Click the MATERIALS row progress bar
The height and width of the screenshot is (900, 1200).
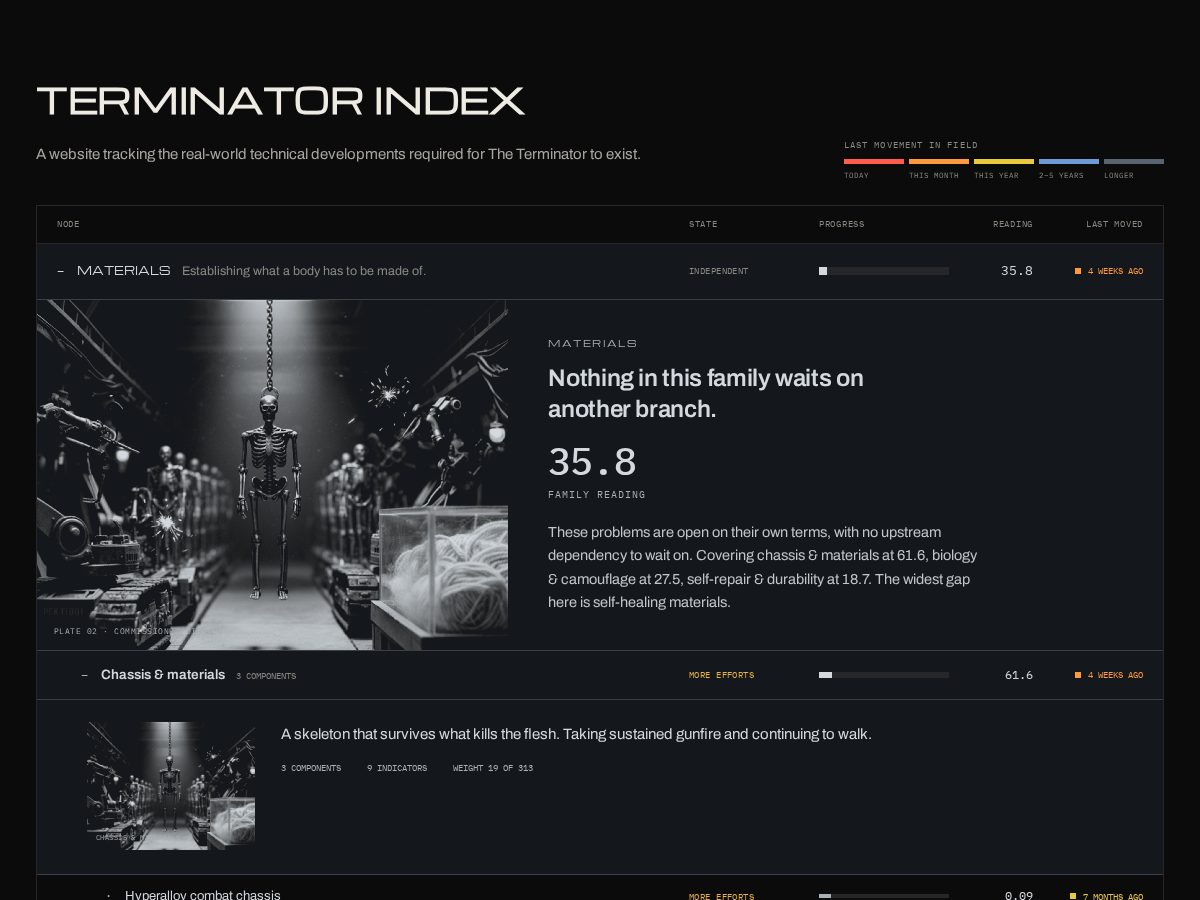click(x=884, y=271)
